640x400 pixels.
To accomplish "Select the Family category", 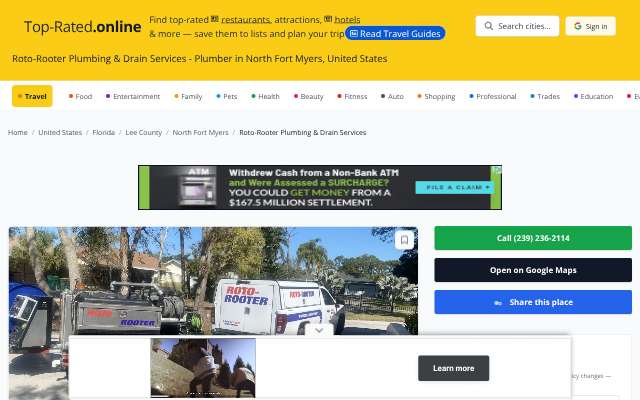I will [188, 96].
